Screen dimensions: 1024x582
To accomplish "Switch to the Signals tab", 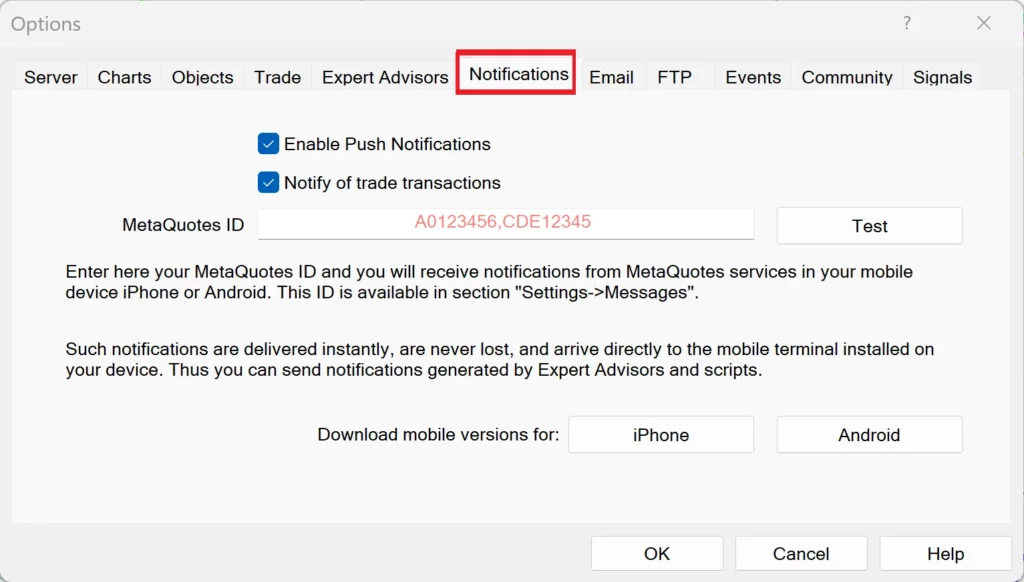I will [942, 77].
